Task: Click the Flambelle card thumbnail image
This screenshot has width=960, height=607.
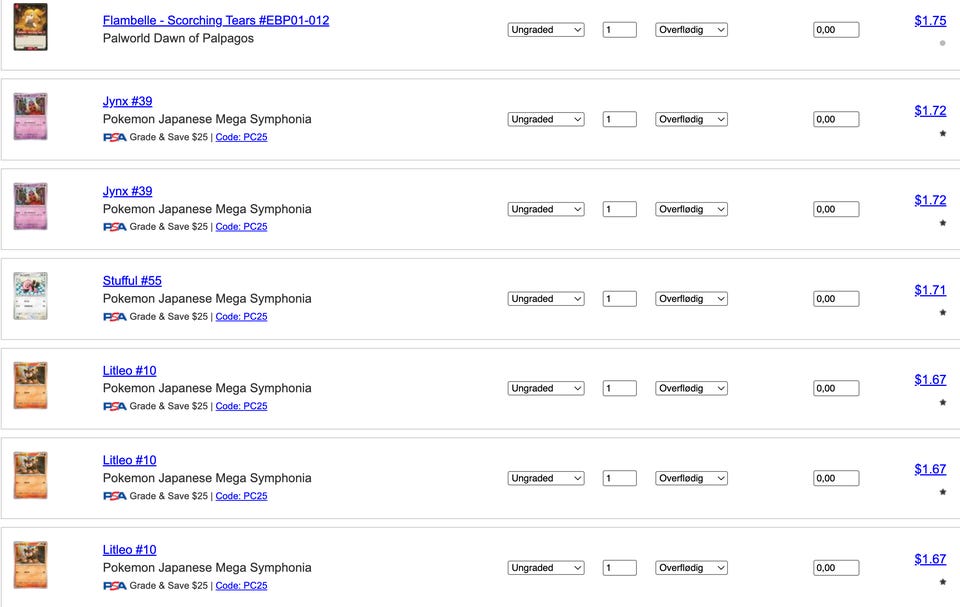Action: (31, 27)
